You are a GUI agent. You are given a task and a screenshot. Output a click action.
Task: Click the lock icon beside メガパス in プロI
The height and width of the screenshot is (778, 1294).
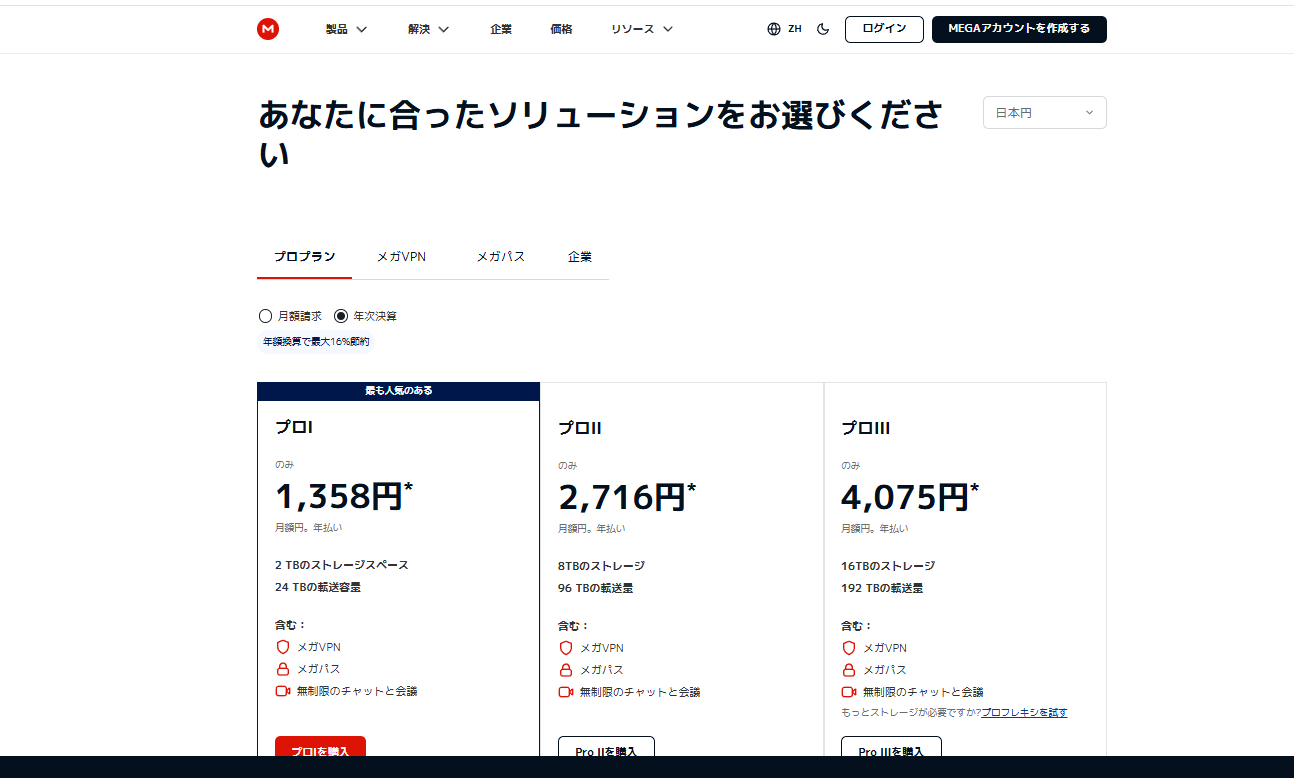click(283, 669)
